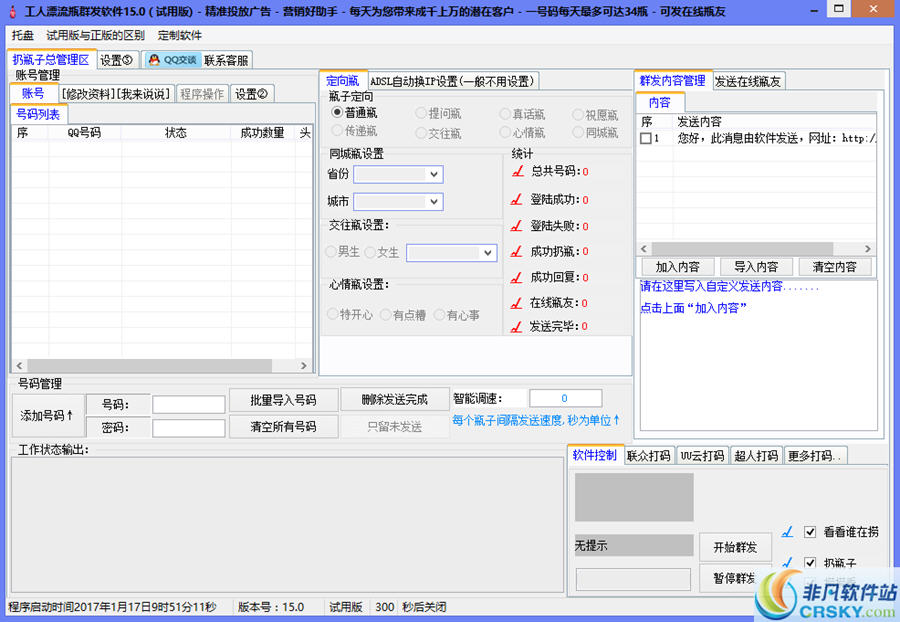Open the 托盘 menu

[22, 35]
